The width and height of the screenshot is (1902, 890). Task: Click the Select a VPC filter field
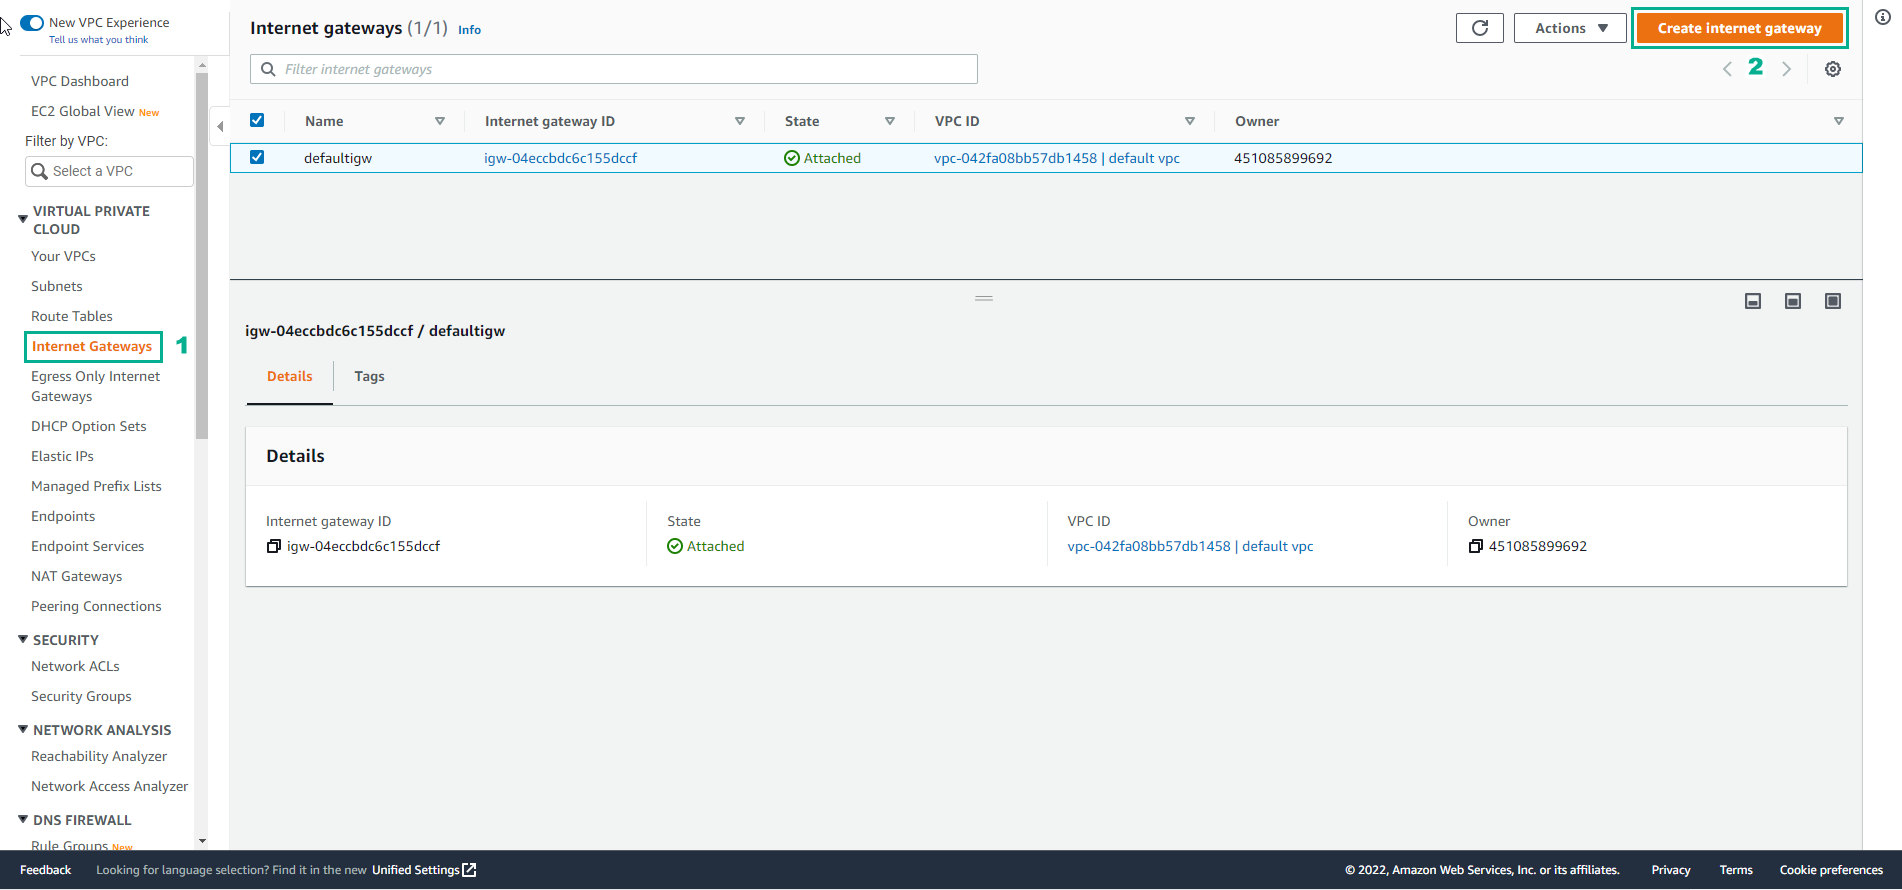(x=109, y=171)
